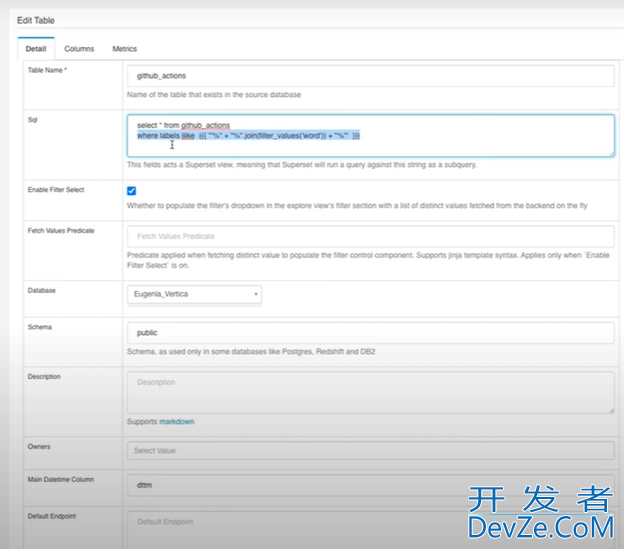624x549 pixels.
Task: Uncheck Enable Filter Select checkbox
Action: [x=131, y=191]
